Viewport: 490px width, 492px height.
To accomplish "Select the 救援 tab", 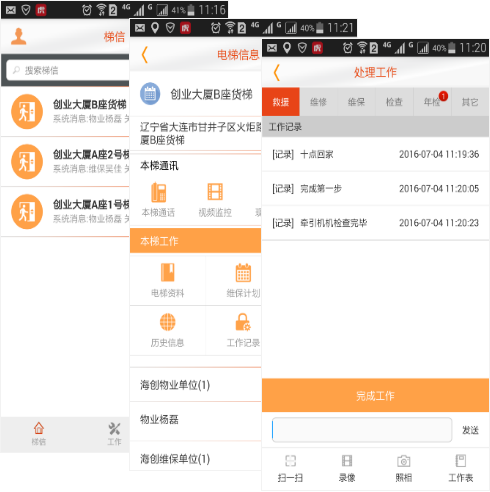I will coord(281,102).
